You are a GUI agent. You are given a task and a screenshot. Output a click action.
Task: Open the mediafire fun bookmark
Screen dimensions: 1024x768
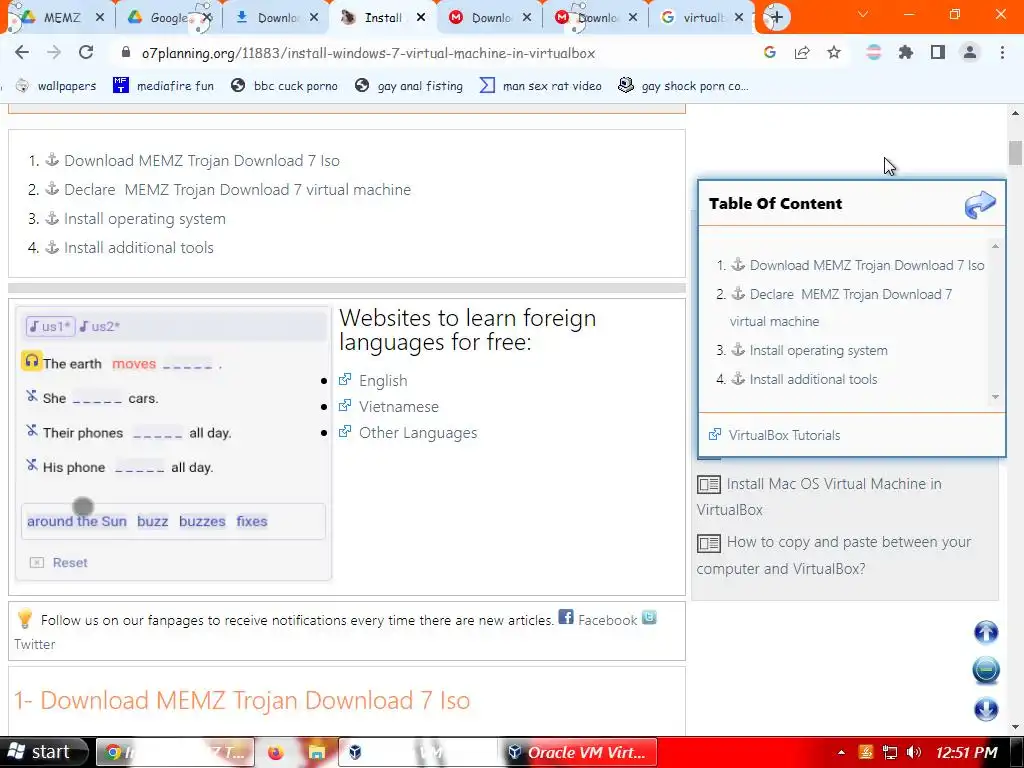pyautogui.click(x=163, y=86)
